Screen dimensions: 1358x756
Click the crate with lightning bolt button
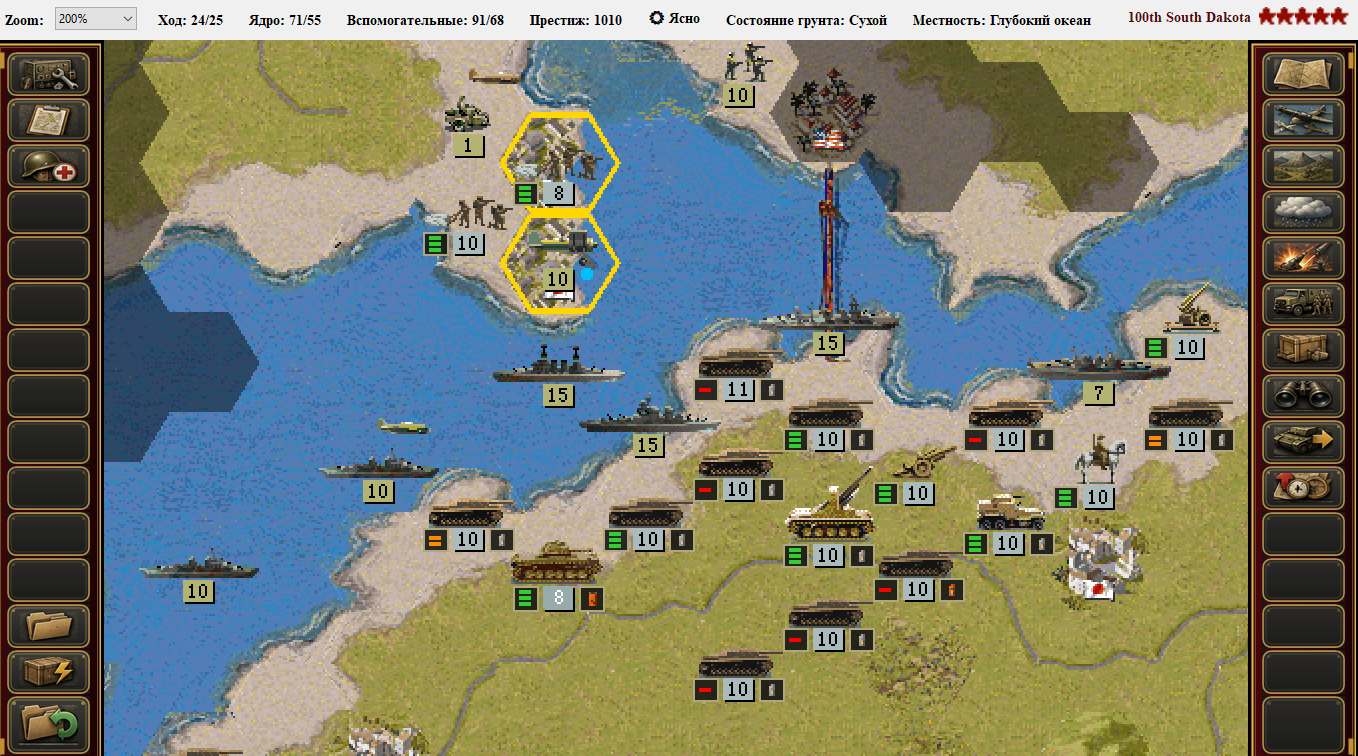(49, 672)
